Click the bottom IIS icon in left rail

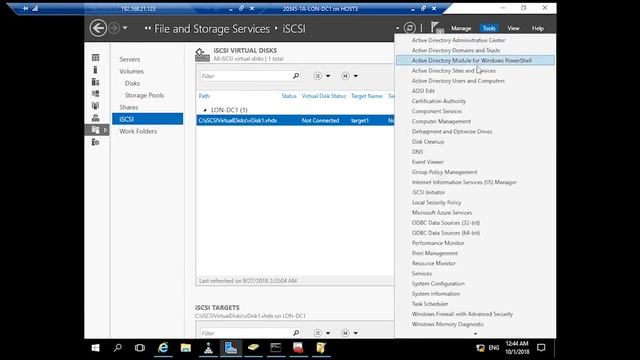(x=96, y=142)
